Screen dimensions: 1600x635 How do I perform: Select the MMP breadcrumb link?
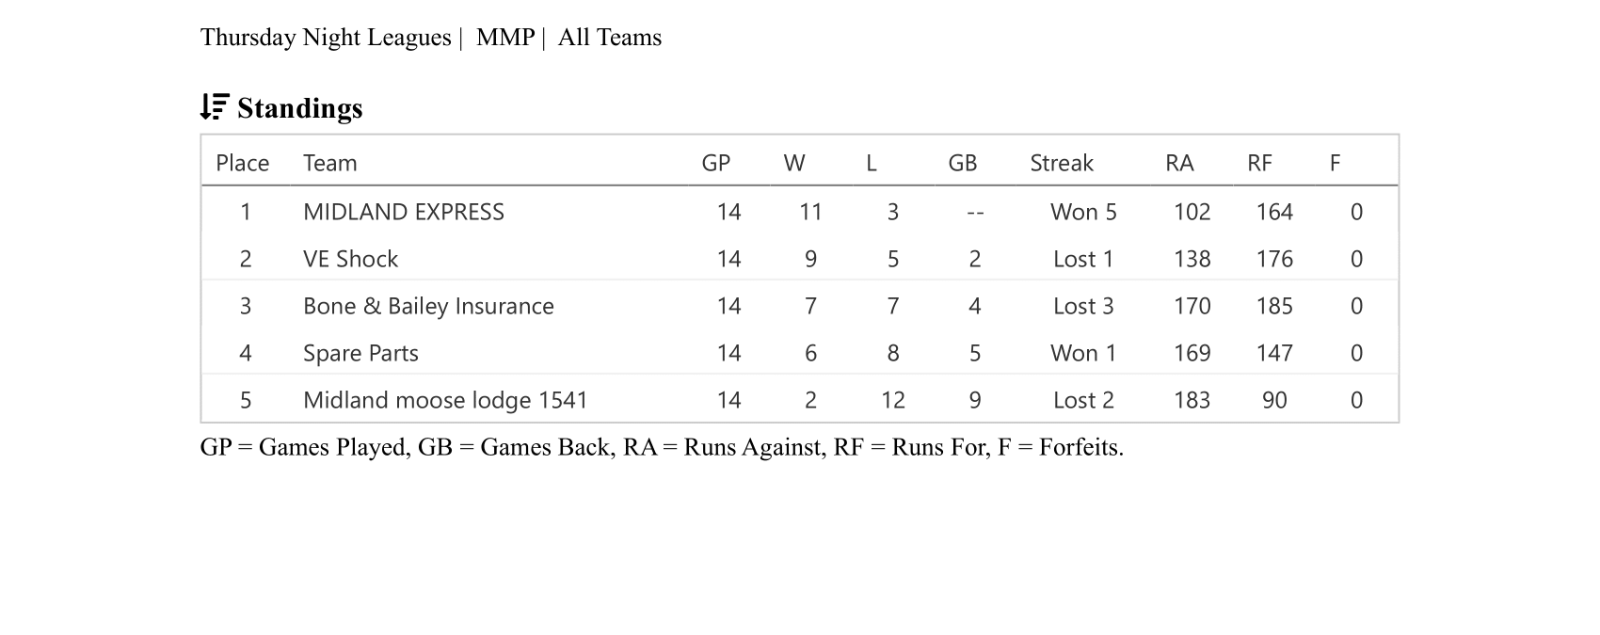point(505,38)
